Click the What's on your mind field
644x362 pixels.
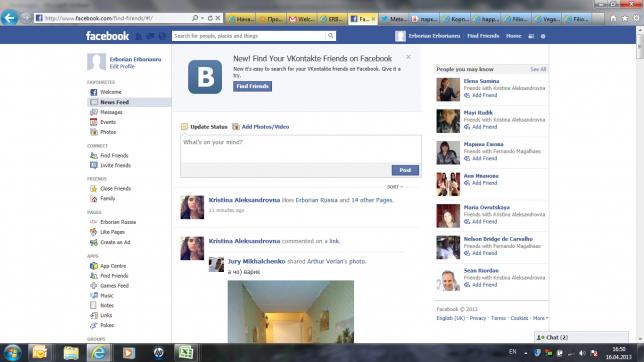pos(301,149)
